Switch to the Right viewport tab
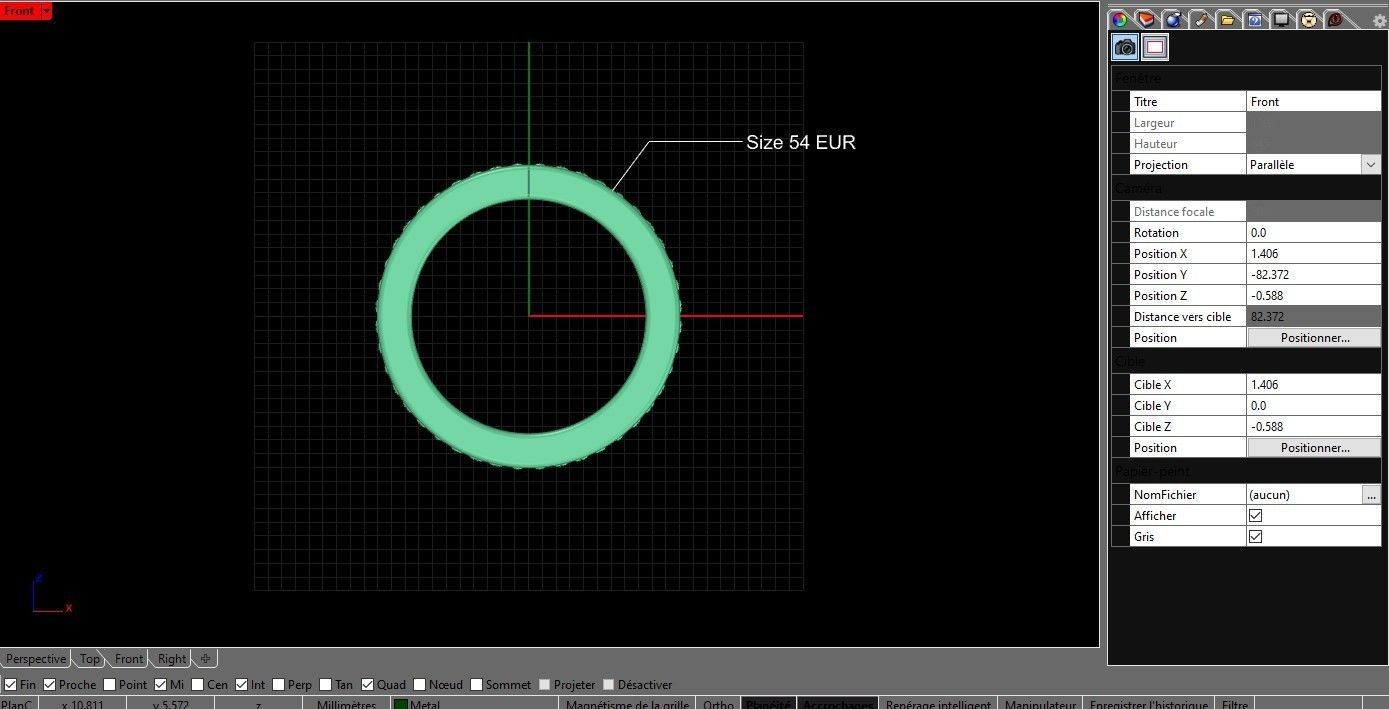Viewport: 1389px width, 709px height. pyautogui.click(x=171, y=659)
